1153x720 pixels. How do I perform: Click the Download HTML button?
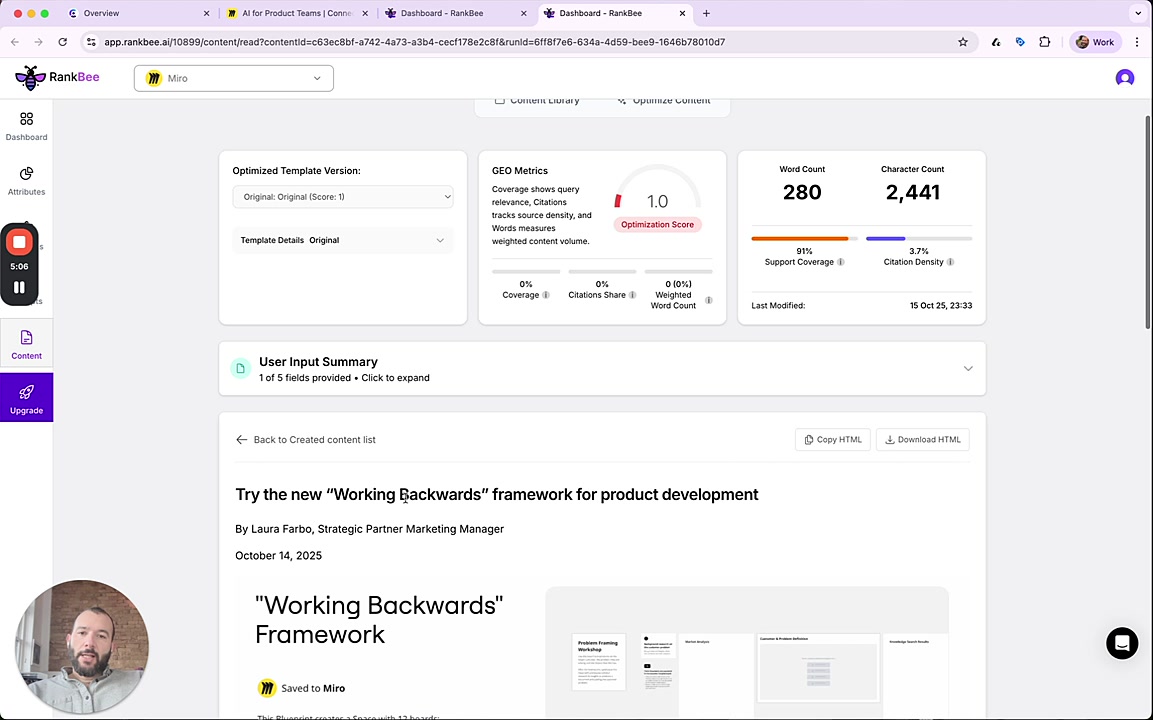pos(922,440)
